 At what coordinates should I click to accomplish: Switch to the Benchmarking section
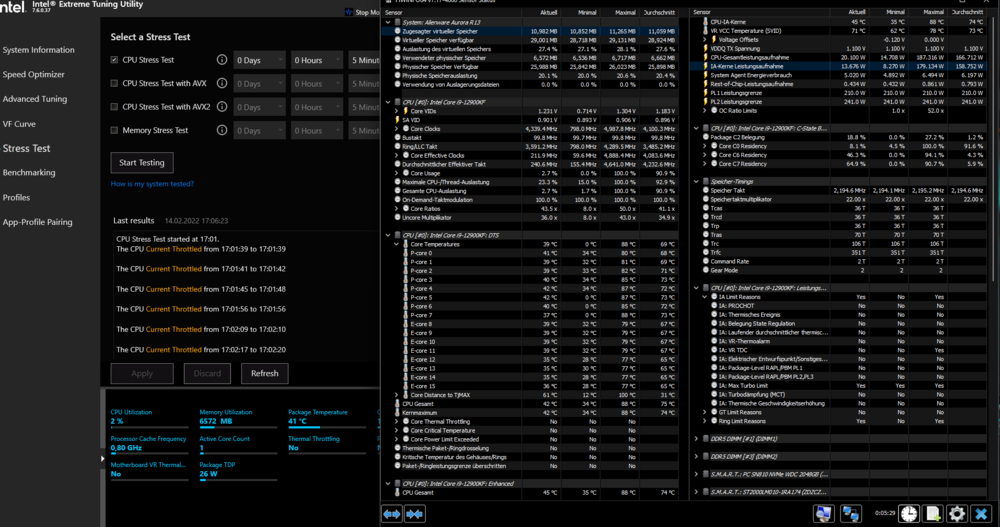click(x=29, y=173)
